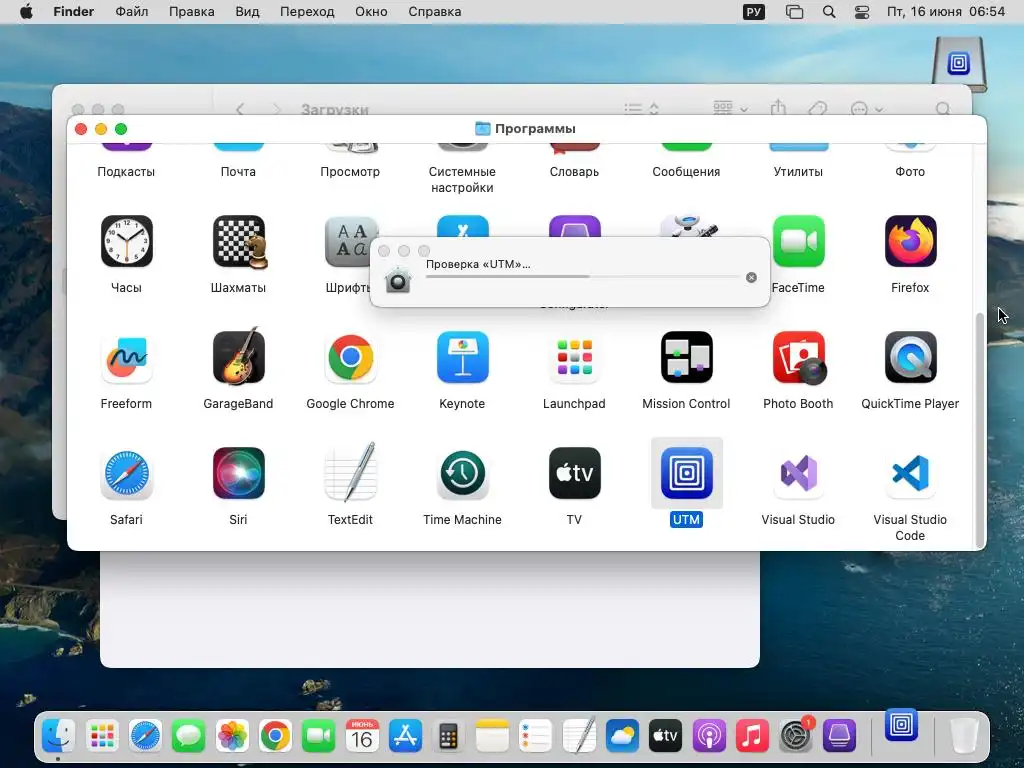Open Launchpad in the Dock
This screenshot has height=768, width=1024.
pos(102,736)
